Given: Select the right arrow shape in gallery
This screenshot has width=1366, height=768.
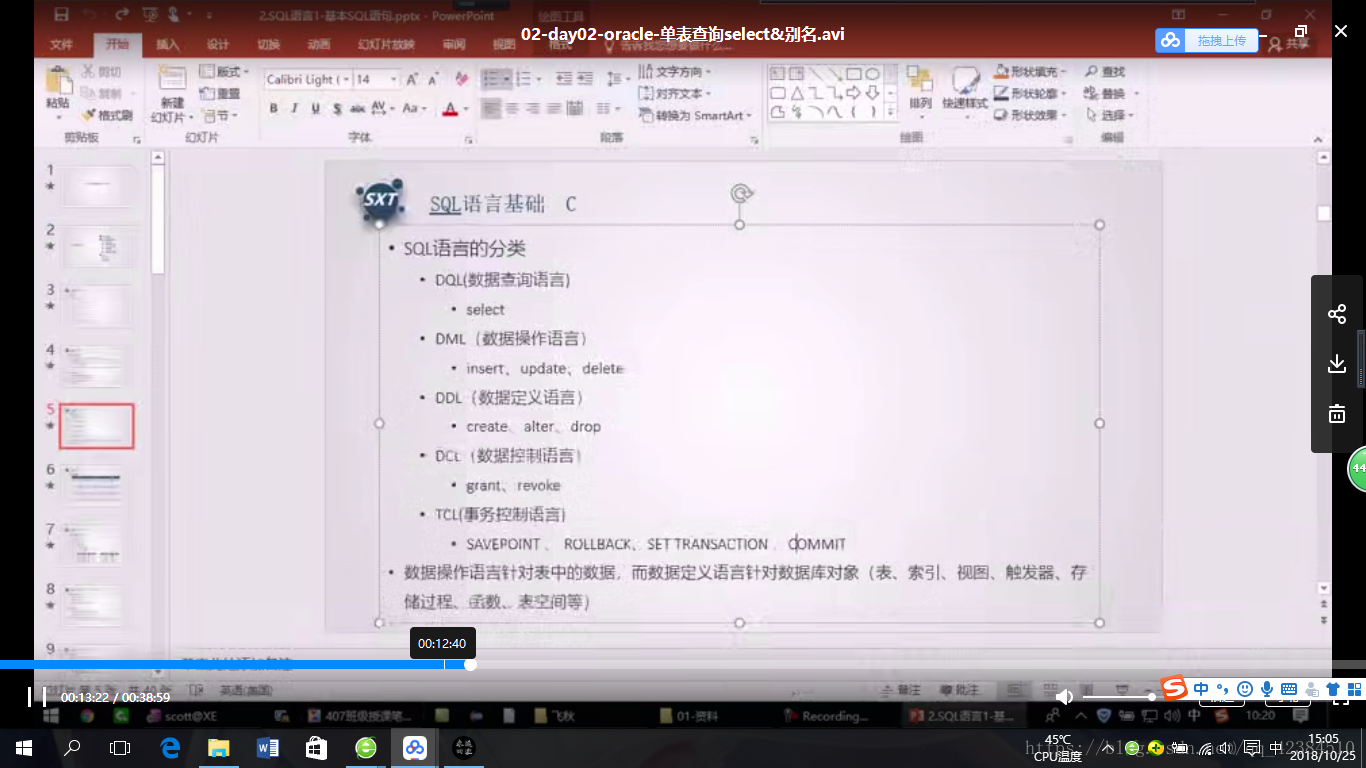Looking at the screenshot, I should pyautogui.click(x=854, y=92).
